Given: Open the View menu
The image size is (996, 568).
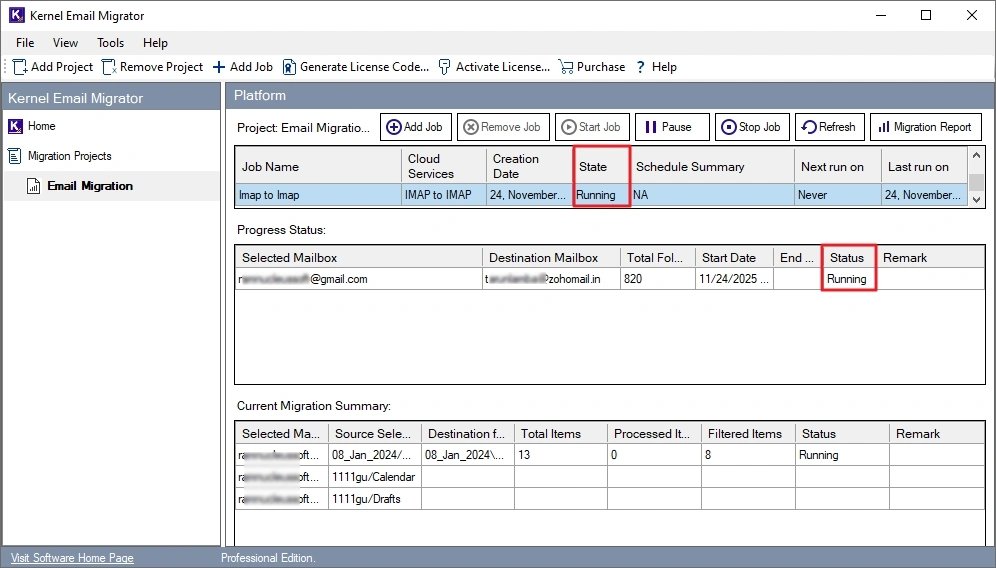Looking at the screenshot, I should coord(65,43).
